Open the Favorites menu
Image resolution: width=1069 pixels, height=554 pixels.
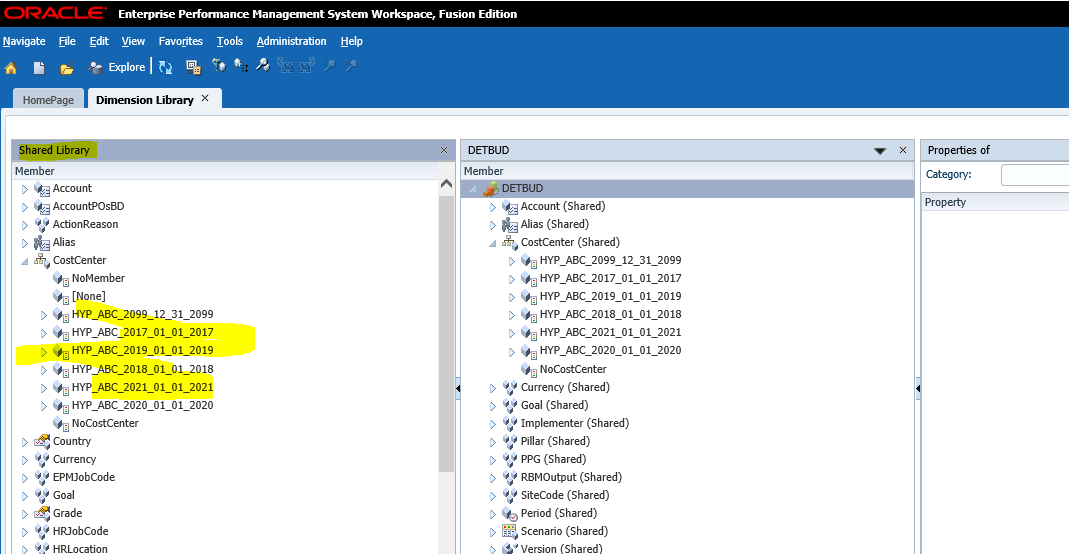tap(181, 41)
